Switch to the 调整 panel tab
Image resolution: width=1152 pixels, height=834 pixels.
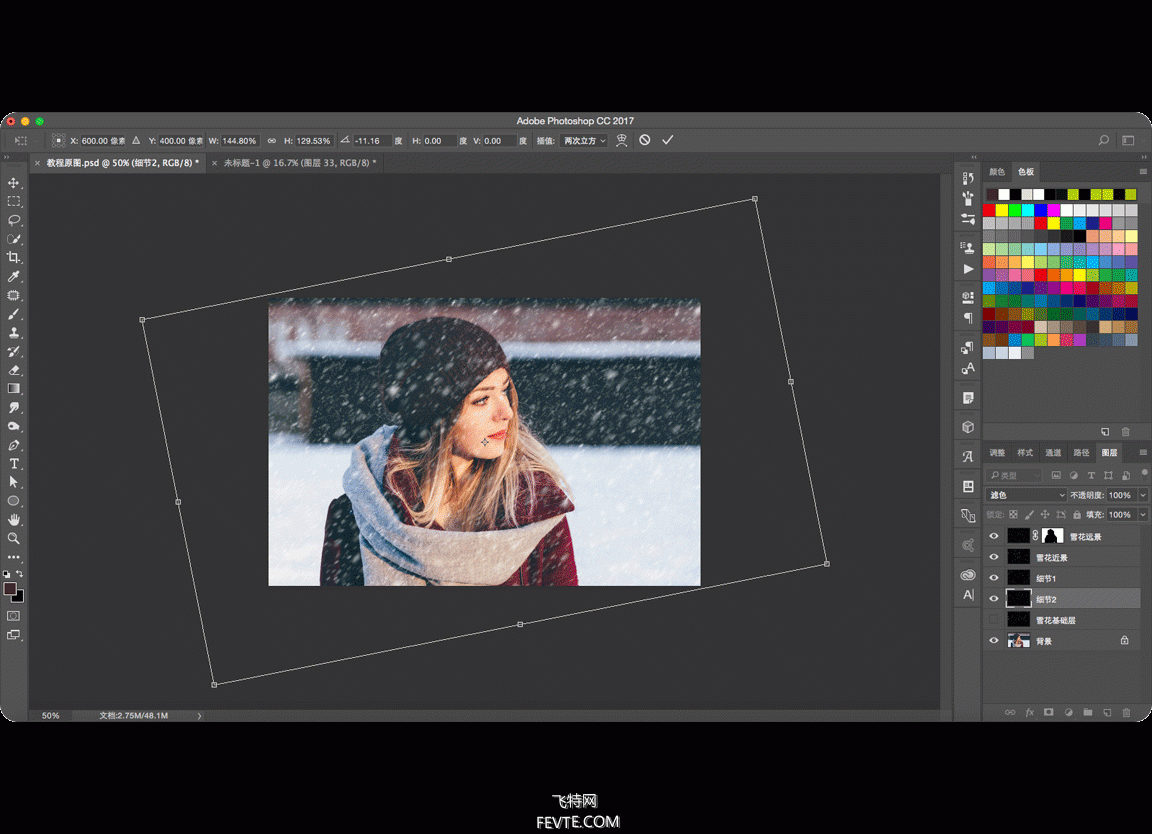coord(997,453)
